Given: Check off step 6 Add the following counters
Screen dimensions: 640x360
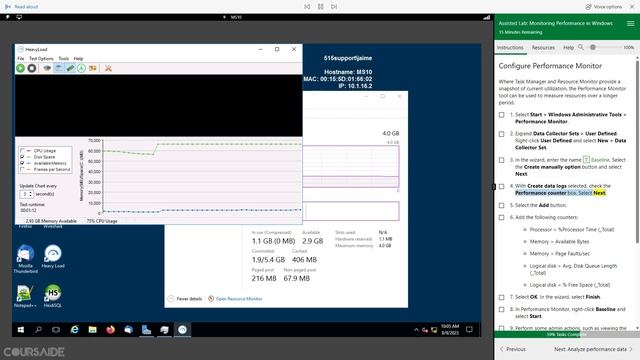Looking at the screenshot, I should point(502,218).
